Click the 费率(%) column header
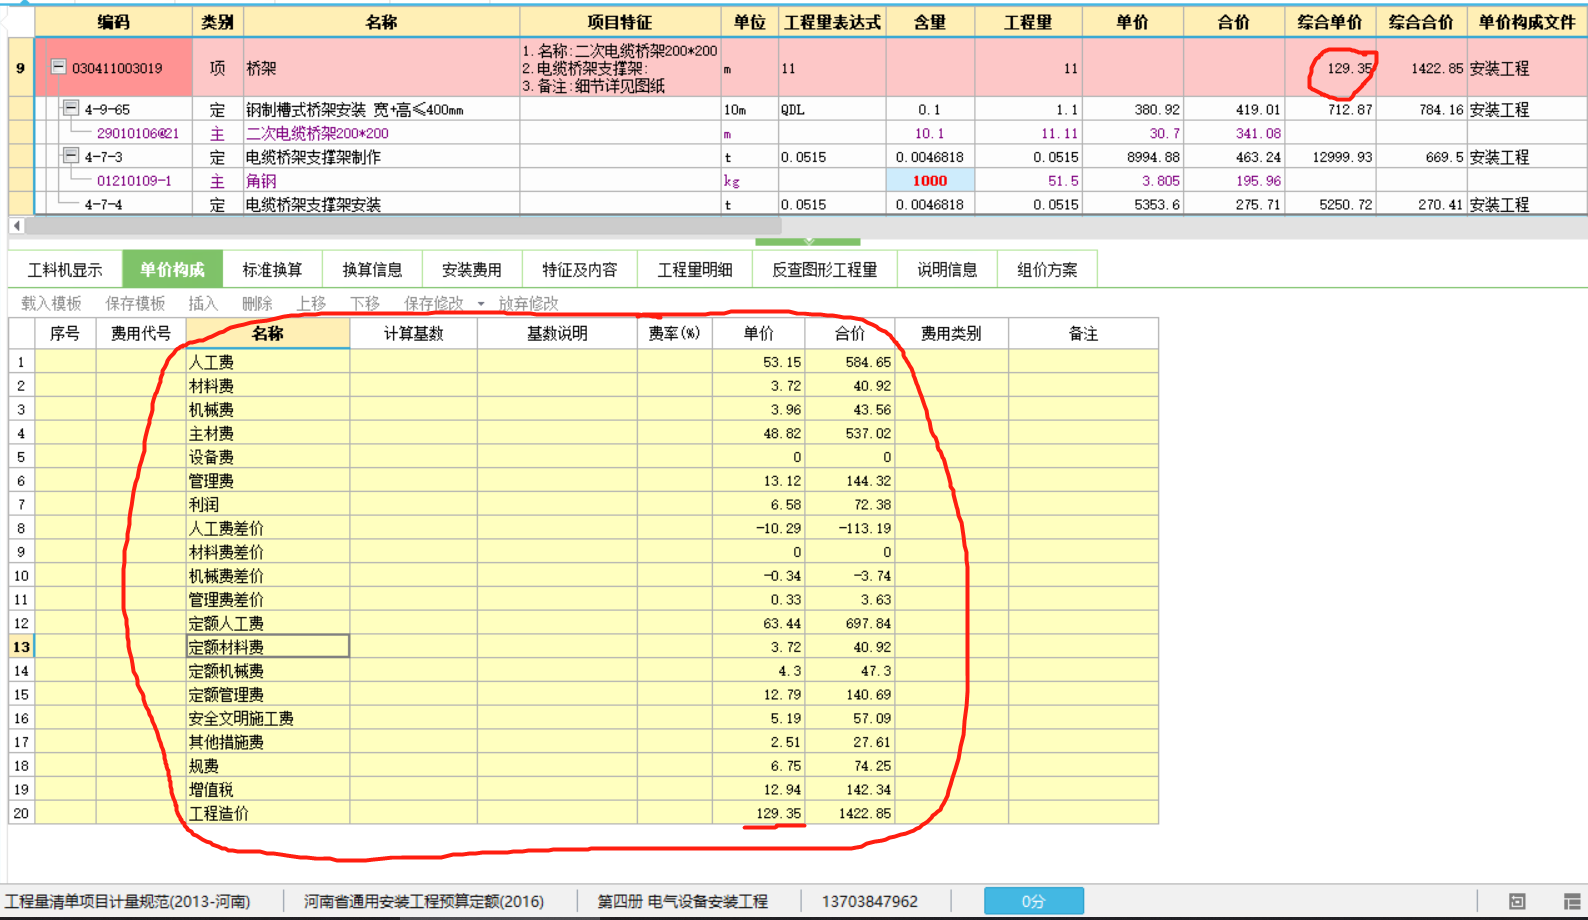This screenshot has height=920, width=1588. 674,333
